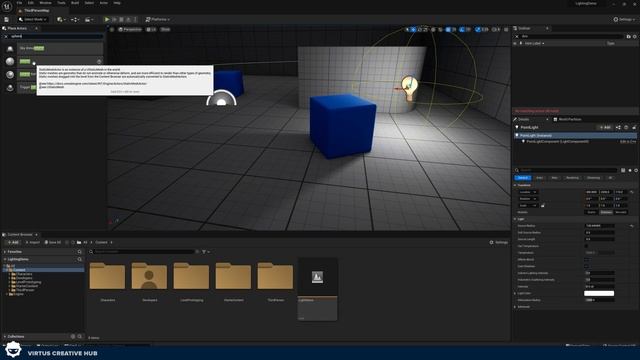Collapse the Transform section

(515, 185)
